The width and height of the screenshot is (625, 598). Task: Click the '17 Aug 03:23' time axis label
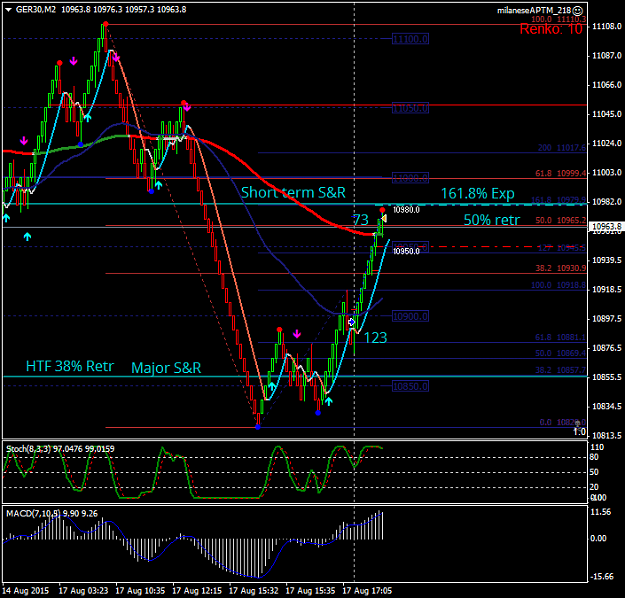[x=83, y=591]
